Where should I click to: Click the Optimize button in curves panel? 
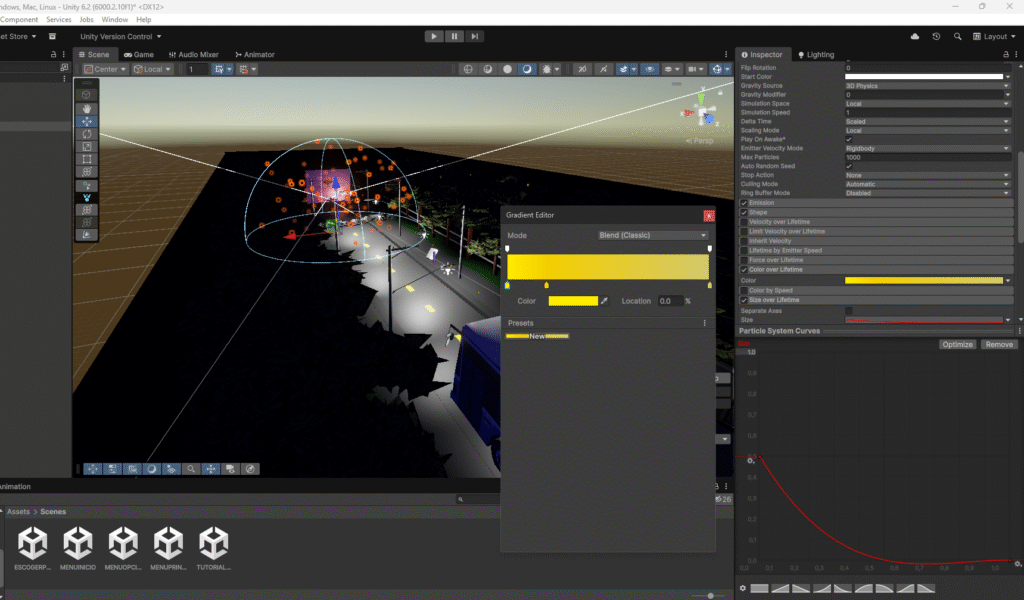pos(957,344)
